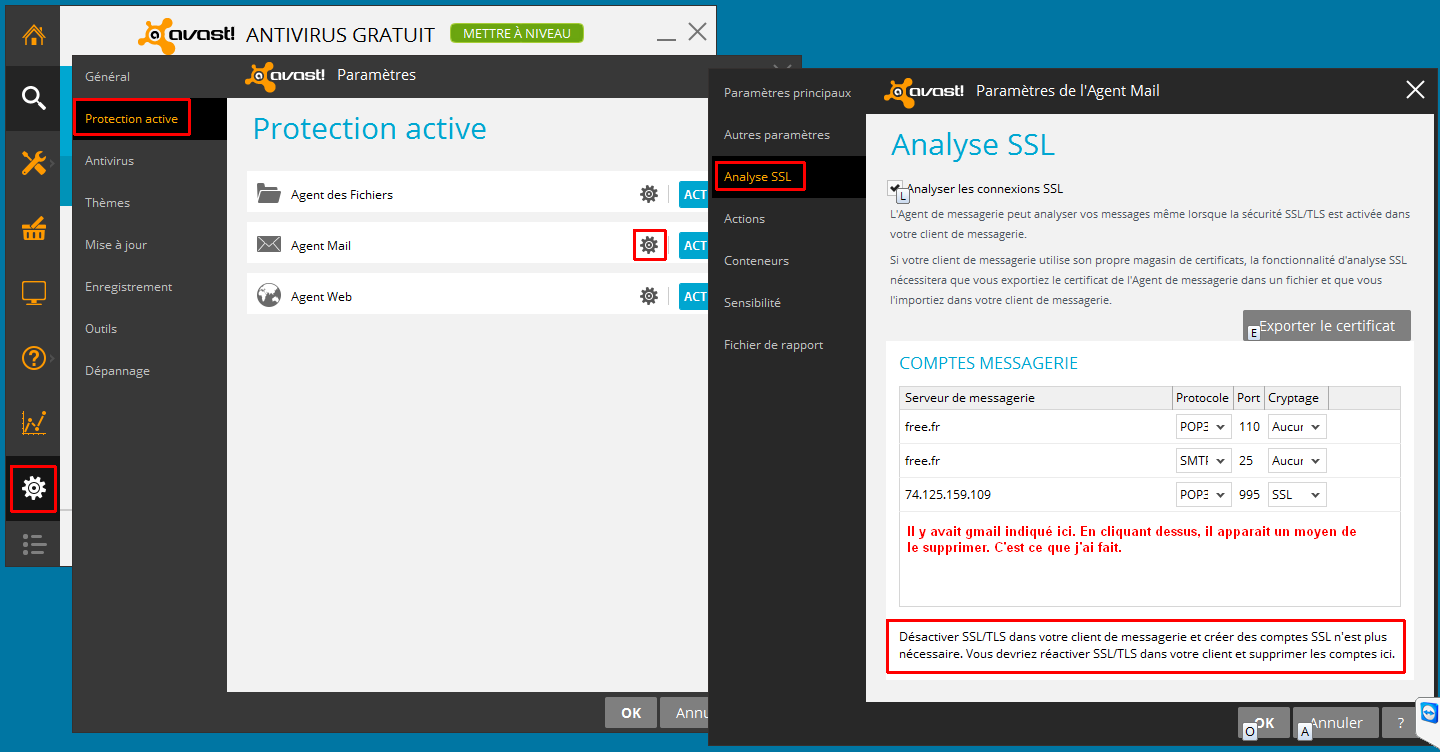
Task: Open the Settings gear icon in sidebar
Action: 33,488
